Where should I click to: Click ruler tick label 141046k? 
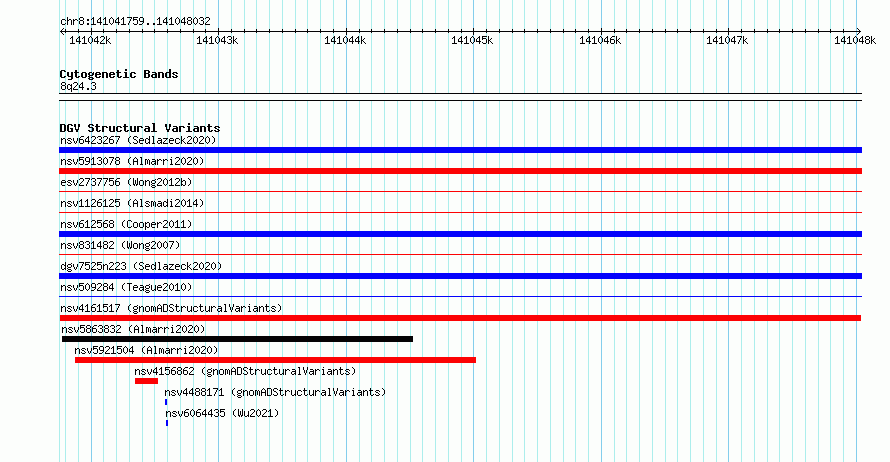tap(600, 40)
